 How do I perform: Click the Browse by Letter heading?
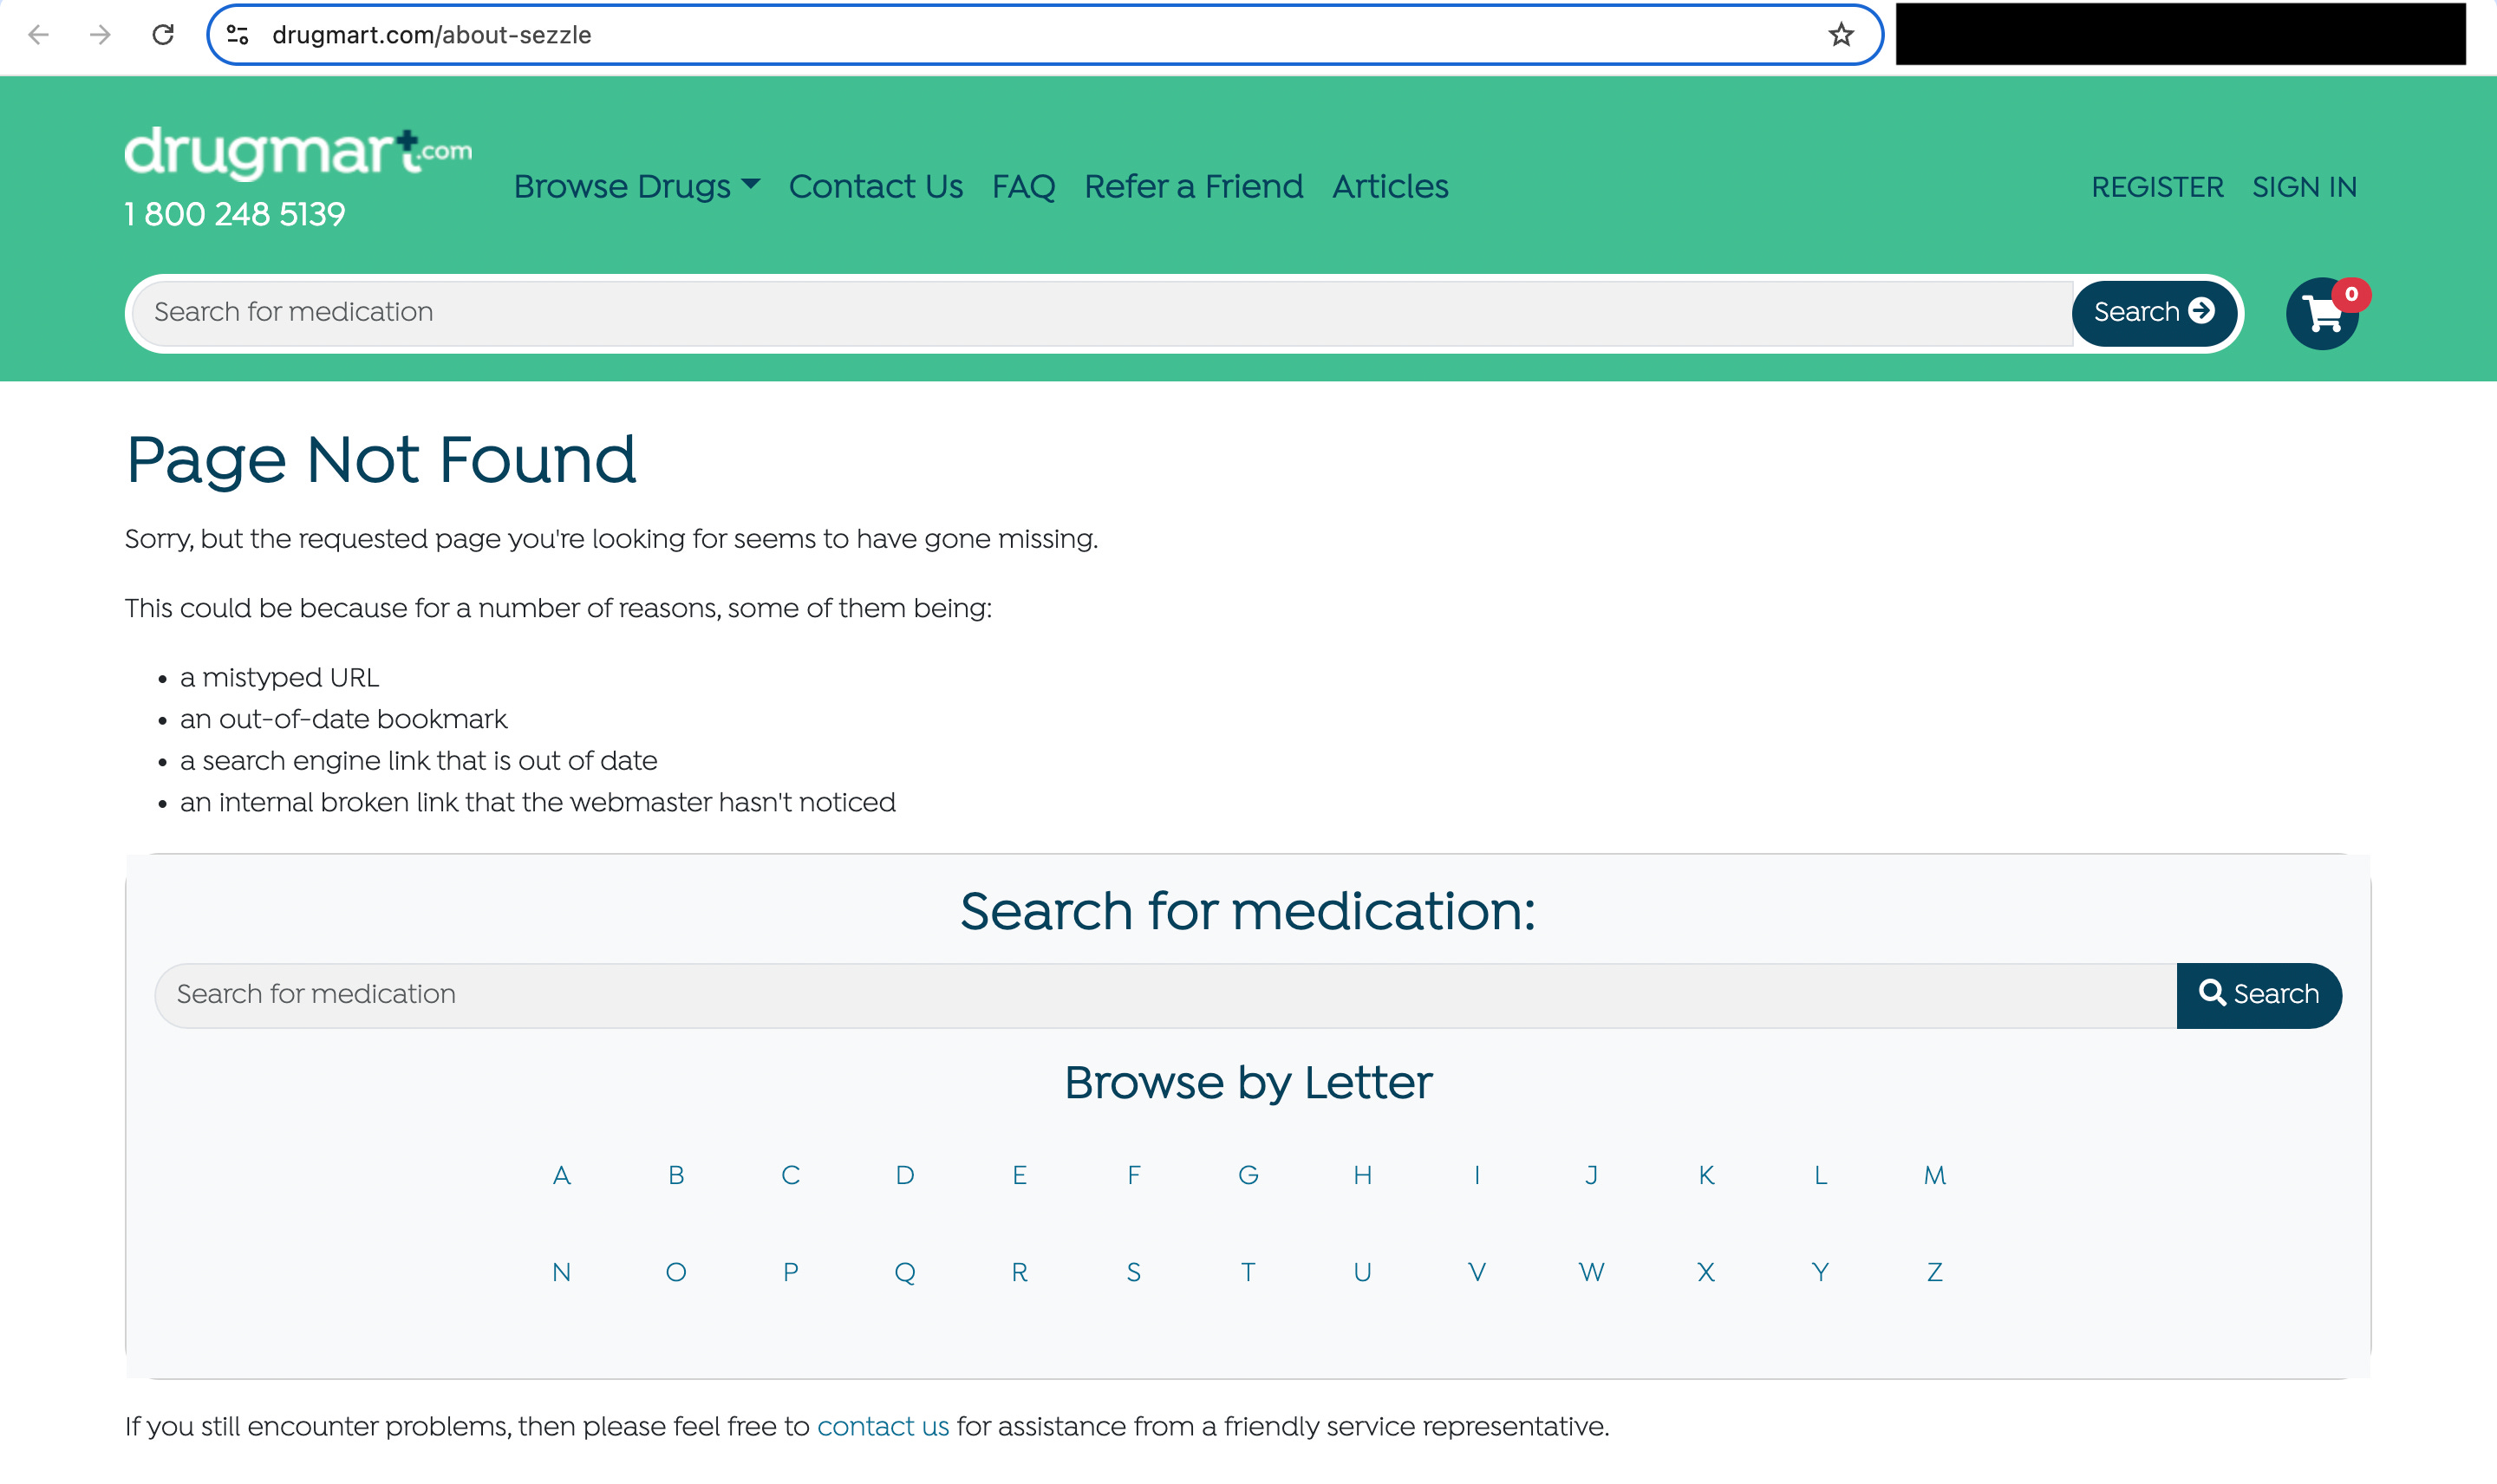tap(1248, 1083)
